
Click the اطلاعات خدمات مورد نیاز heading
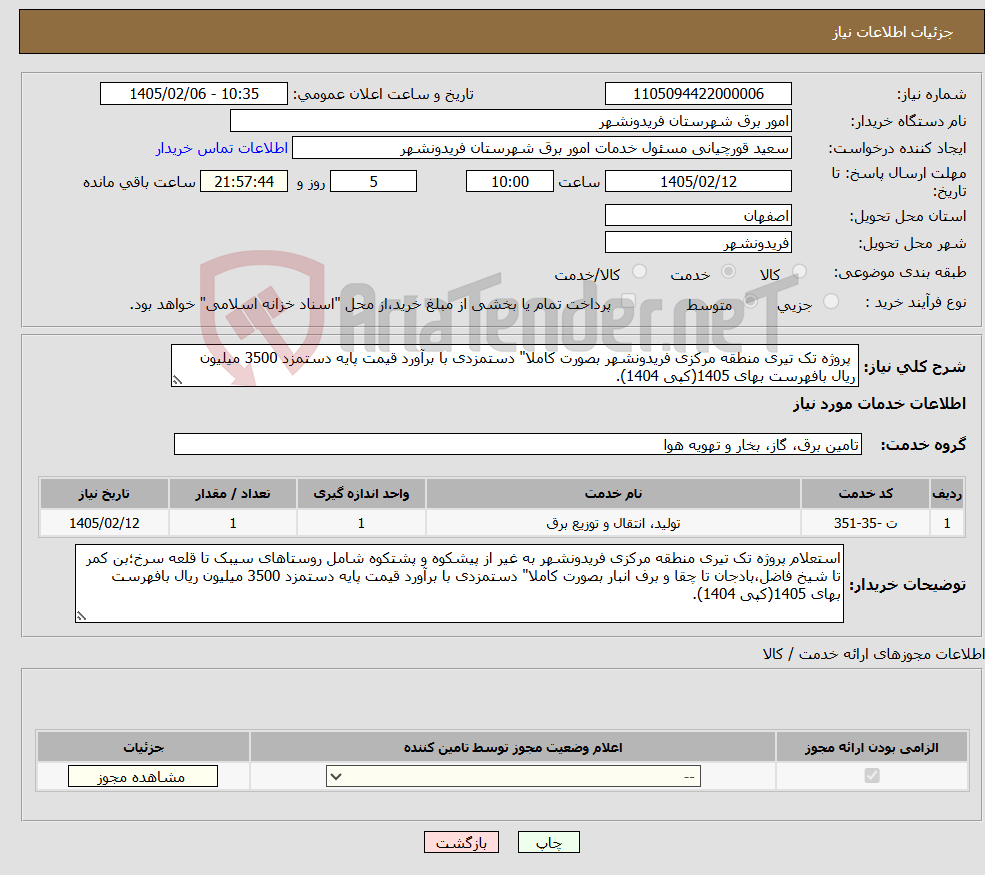(x=879, y=404)
